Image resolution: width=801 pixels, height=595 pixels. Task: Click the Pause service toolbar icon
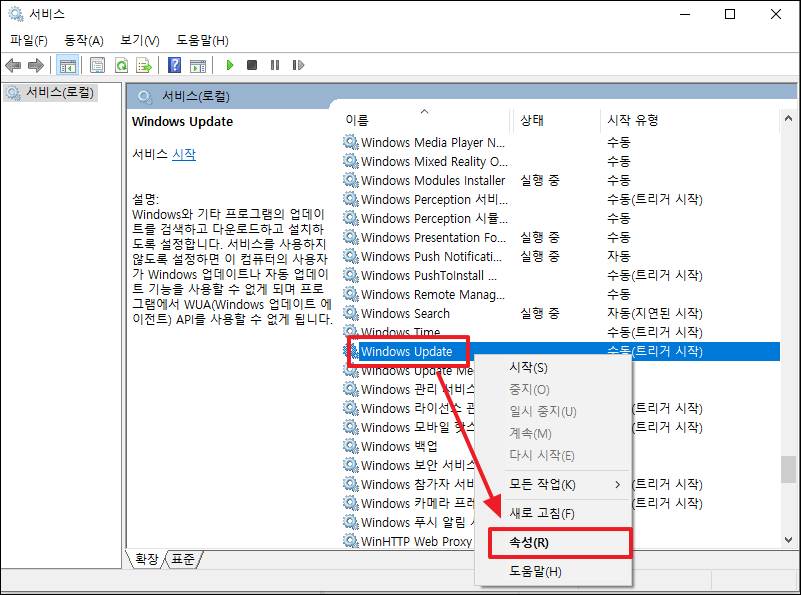[275, 65]
